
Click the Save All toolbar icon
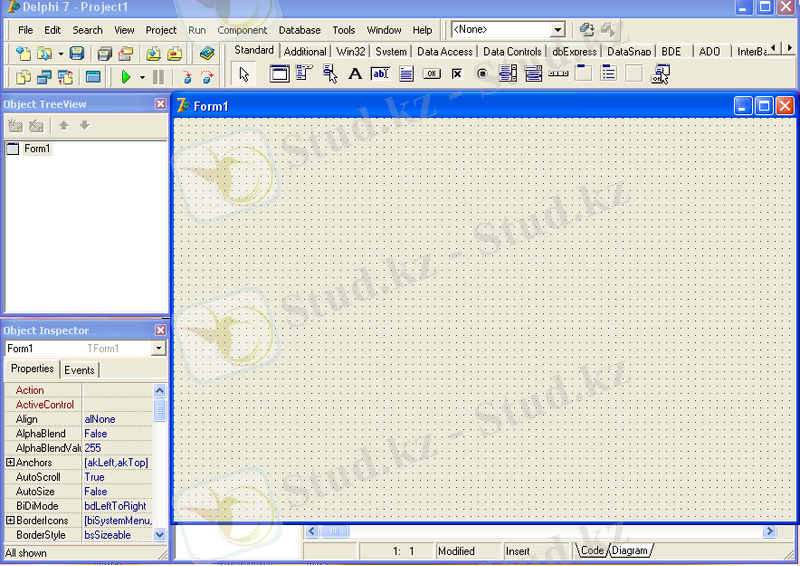[x=105, y=53]
